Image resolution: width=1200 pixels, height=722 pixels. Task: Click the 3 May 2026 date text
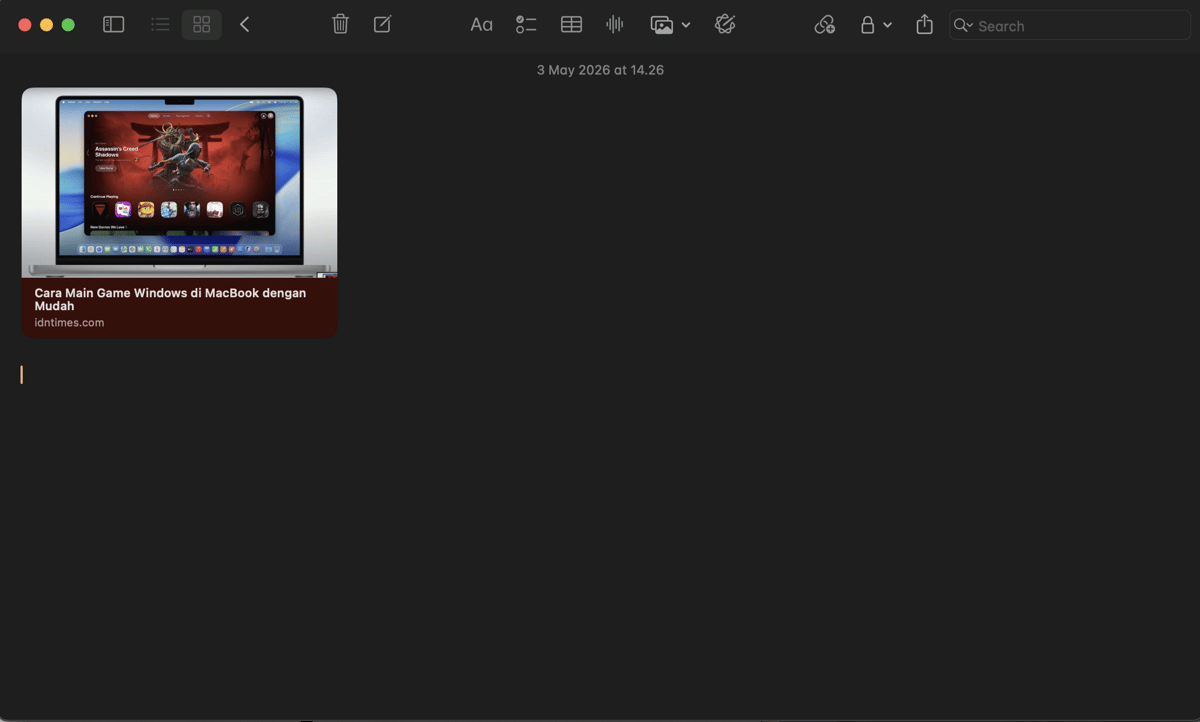(600, 70)
